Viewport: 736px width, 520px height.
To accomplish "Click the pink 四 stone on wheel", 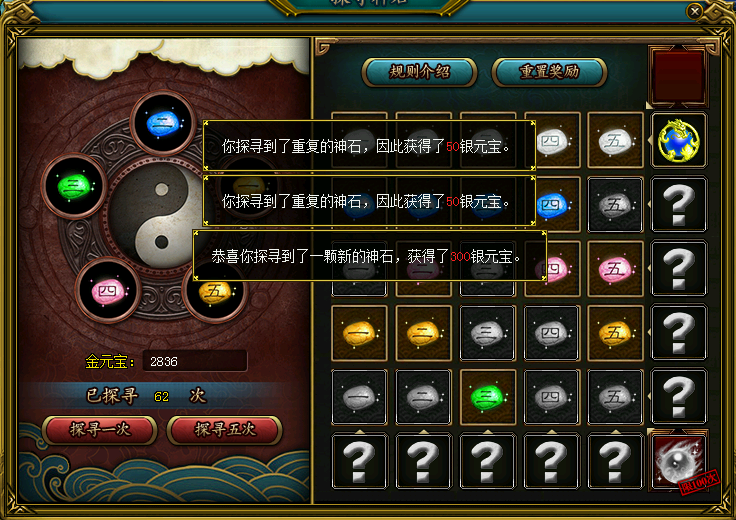I will [108, 291].
